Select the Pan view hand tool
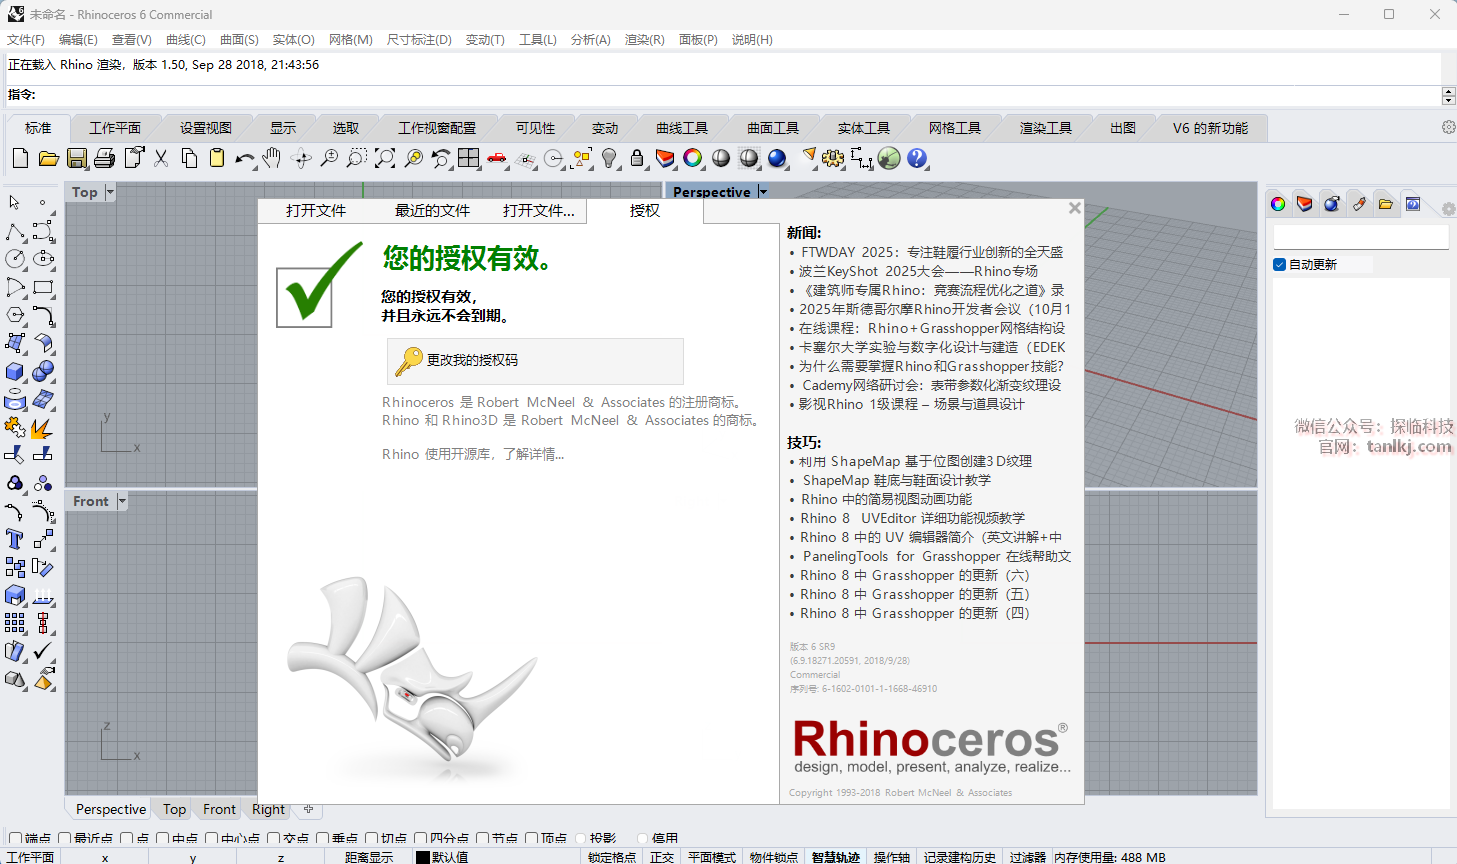1457x864 pixels. [x=272, y=159]
